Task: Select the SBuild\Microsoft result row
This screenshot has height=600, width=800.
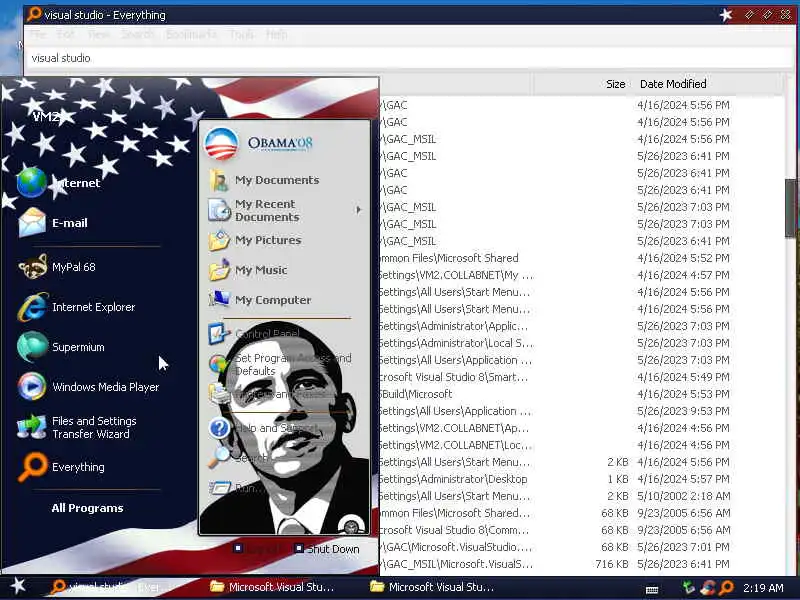Action: tap(582, 394)
